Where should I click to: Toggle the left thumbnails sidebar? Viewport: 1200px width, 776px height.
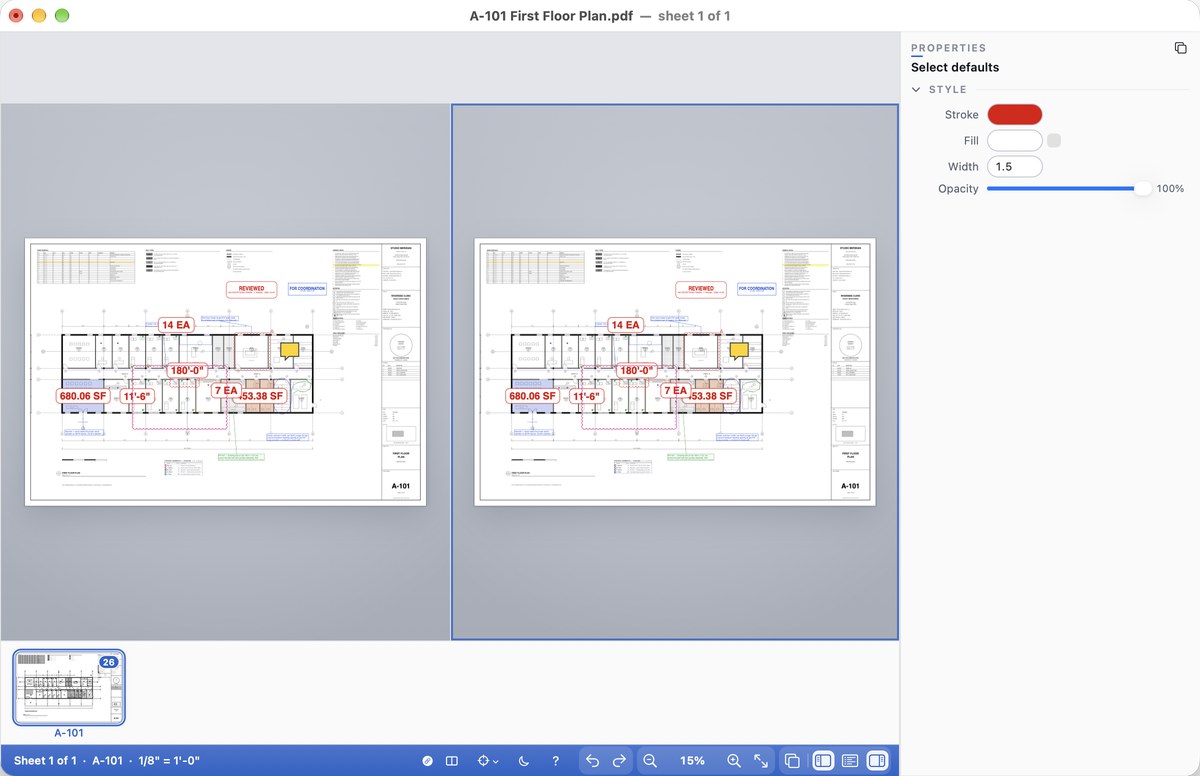pyautogui.click(x=823, y=761)
